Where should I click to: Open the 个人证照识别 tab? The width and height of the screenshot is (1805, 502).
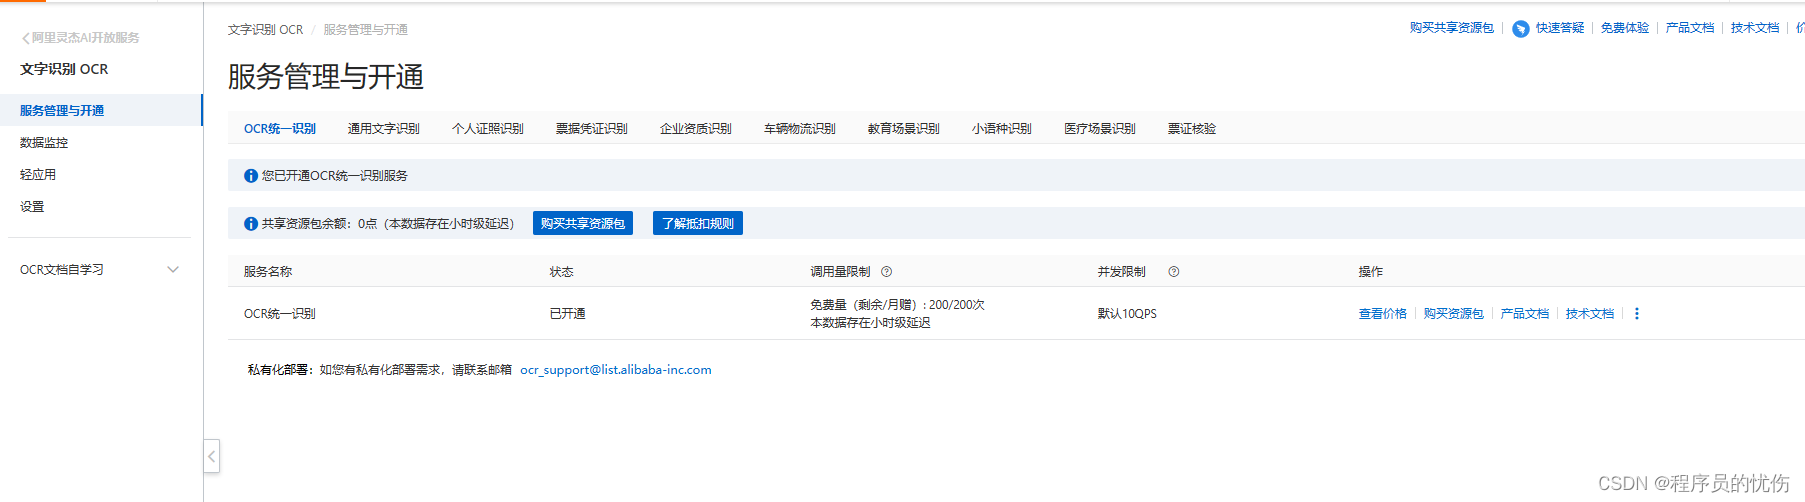click(x=488, y=129)
